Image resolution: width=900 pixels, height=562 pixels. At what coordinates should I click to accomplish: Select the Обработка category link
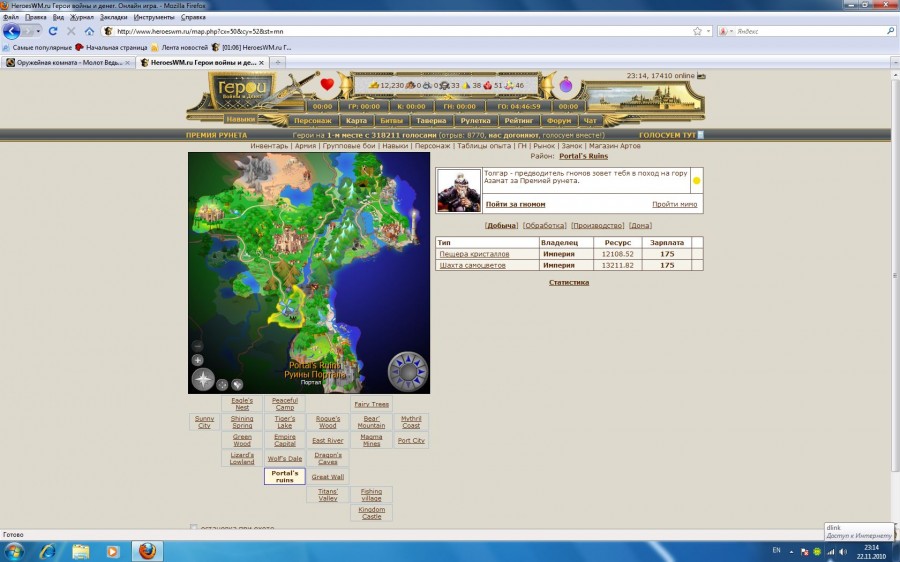click(x=544, y=226)
